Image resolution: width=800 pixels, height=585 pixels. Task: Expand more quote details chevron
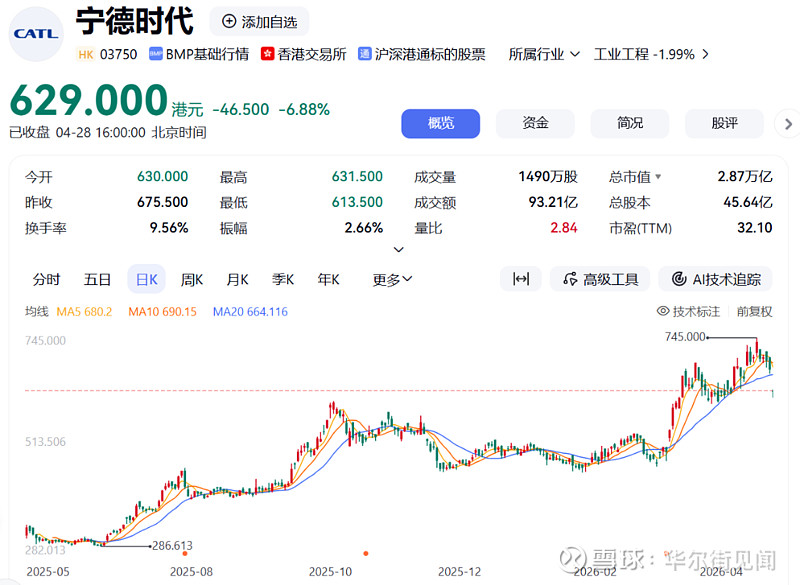pos(399,249)
